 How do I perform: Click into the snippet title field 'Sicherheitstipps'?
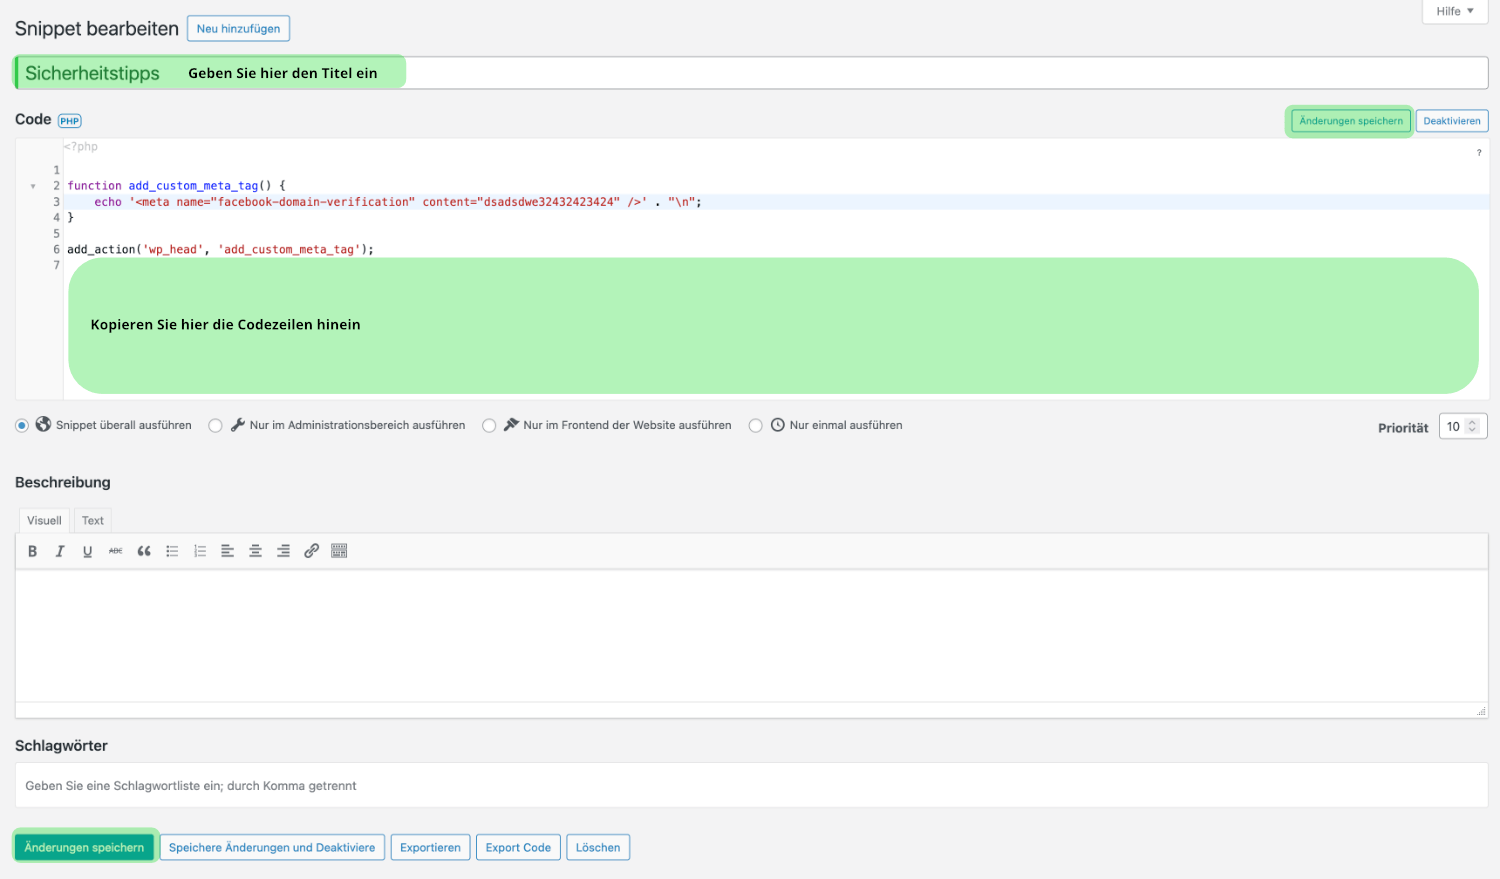pyautogui.click(x=751, y=73)
